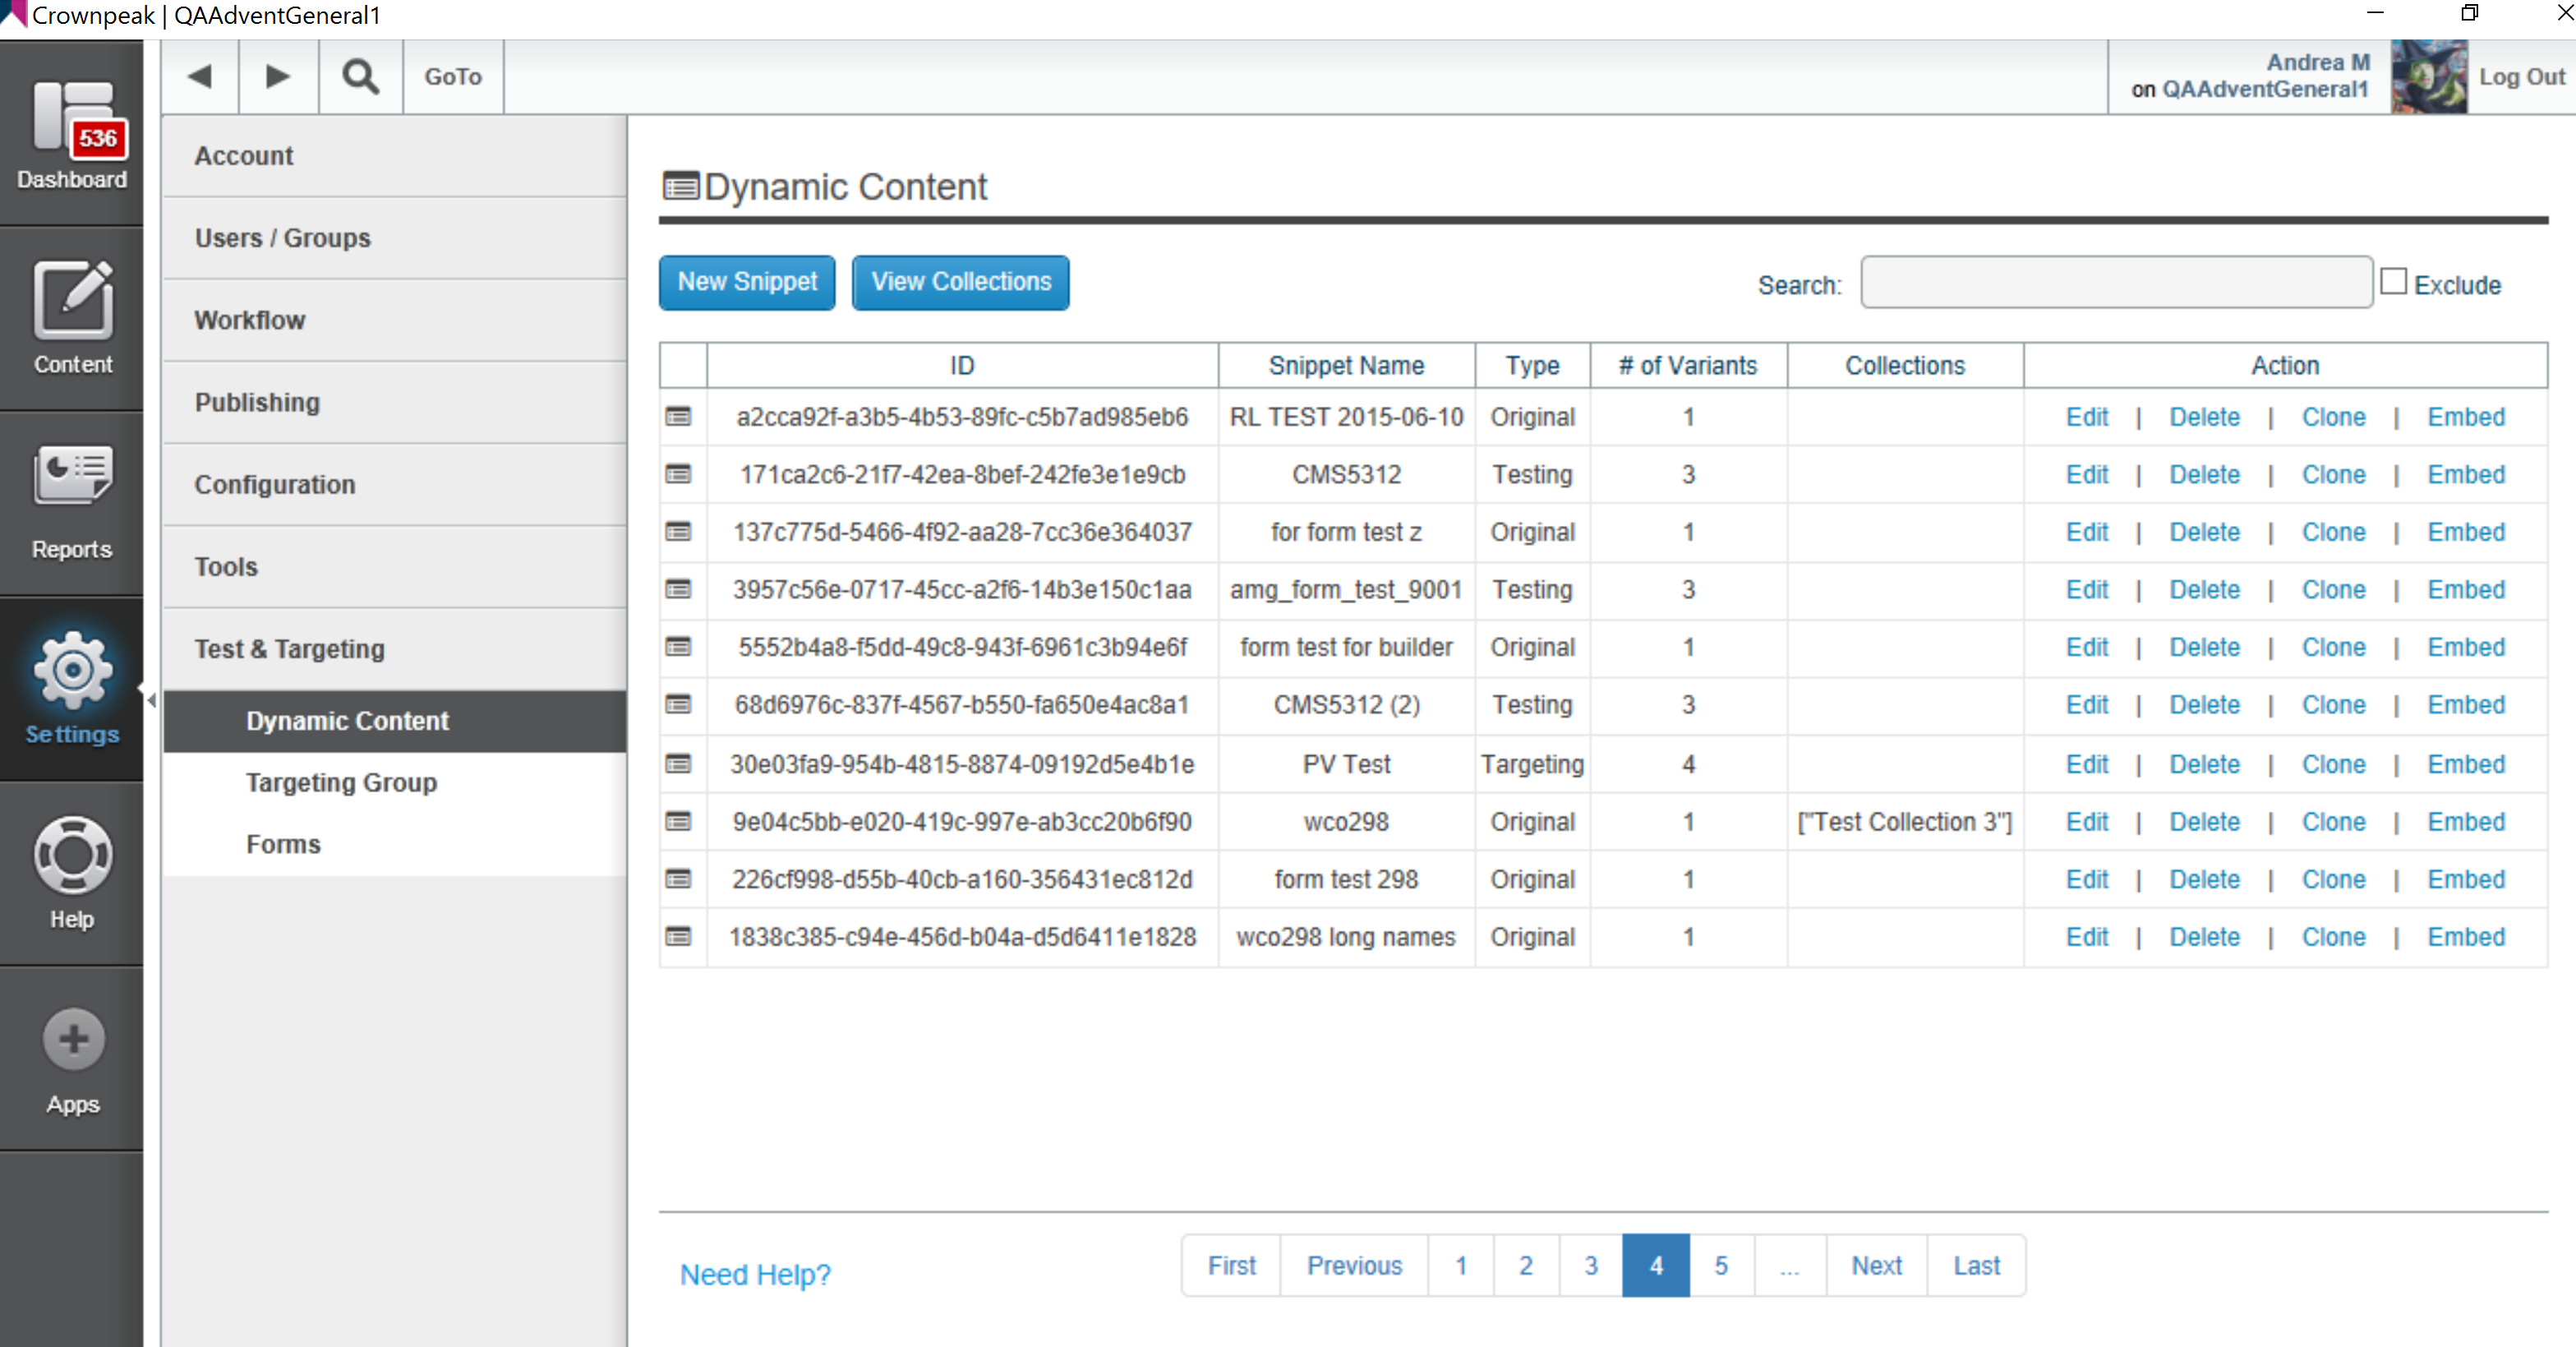Expand the Workflow menu

click(395, 320)
